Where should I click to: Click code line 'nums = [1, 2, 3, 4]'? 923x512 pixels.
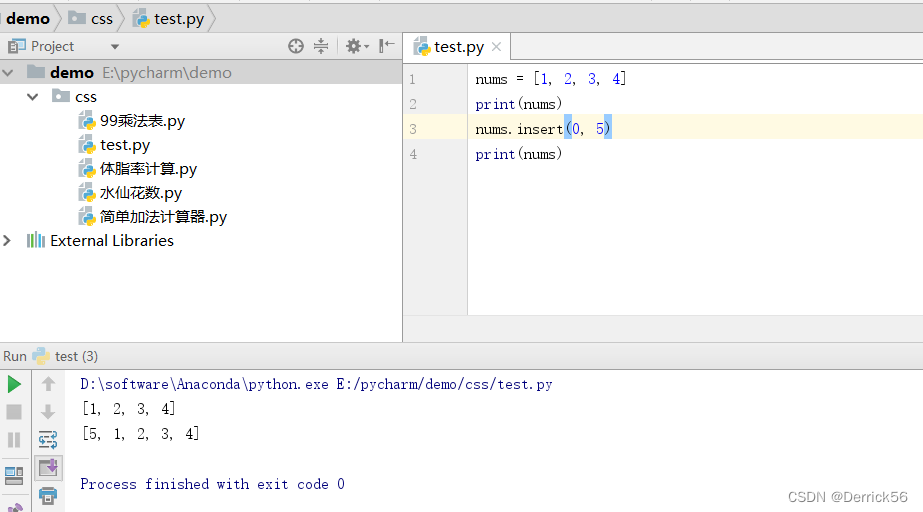[550, 79]
